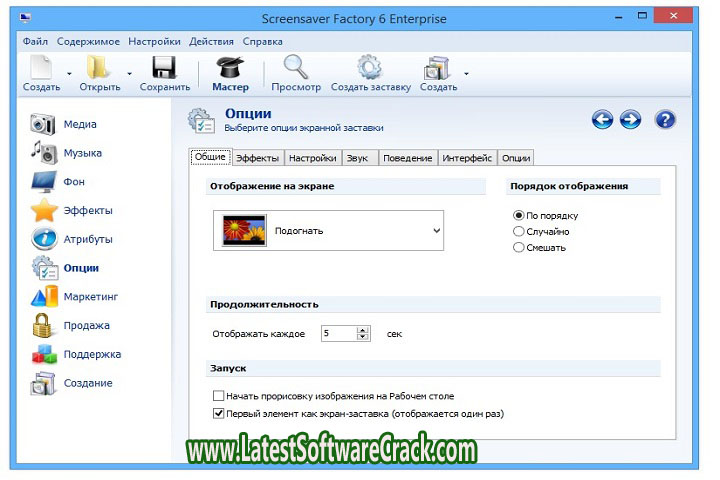Click the Музыка label in sidebar

coord(83,153)
